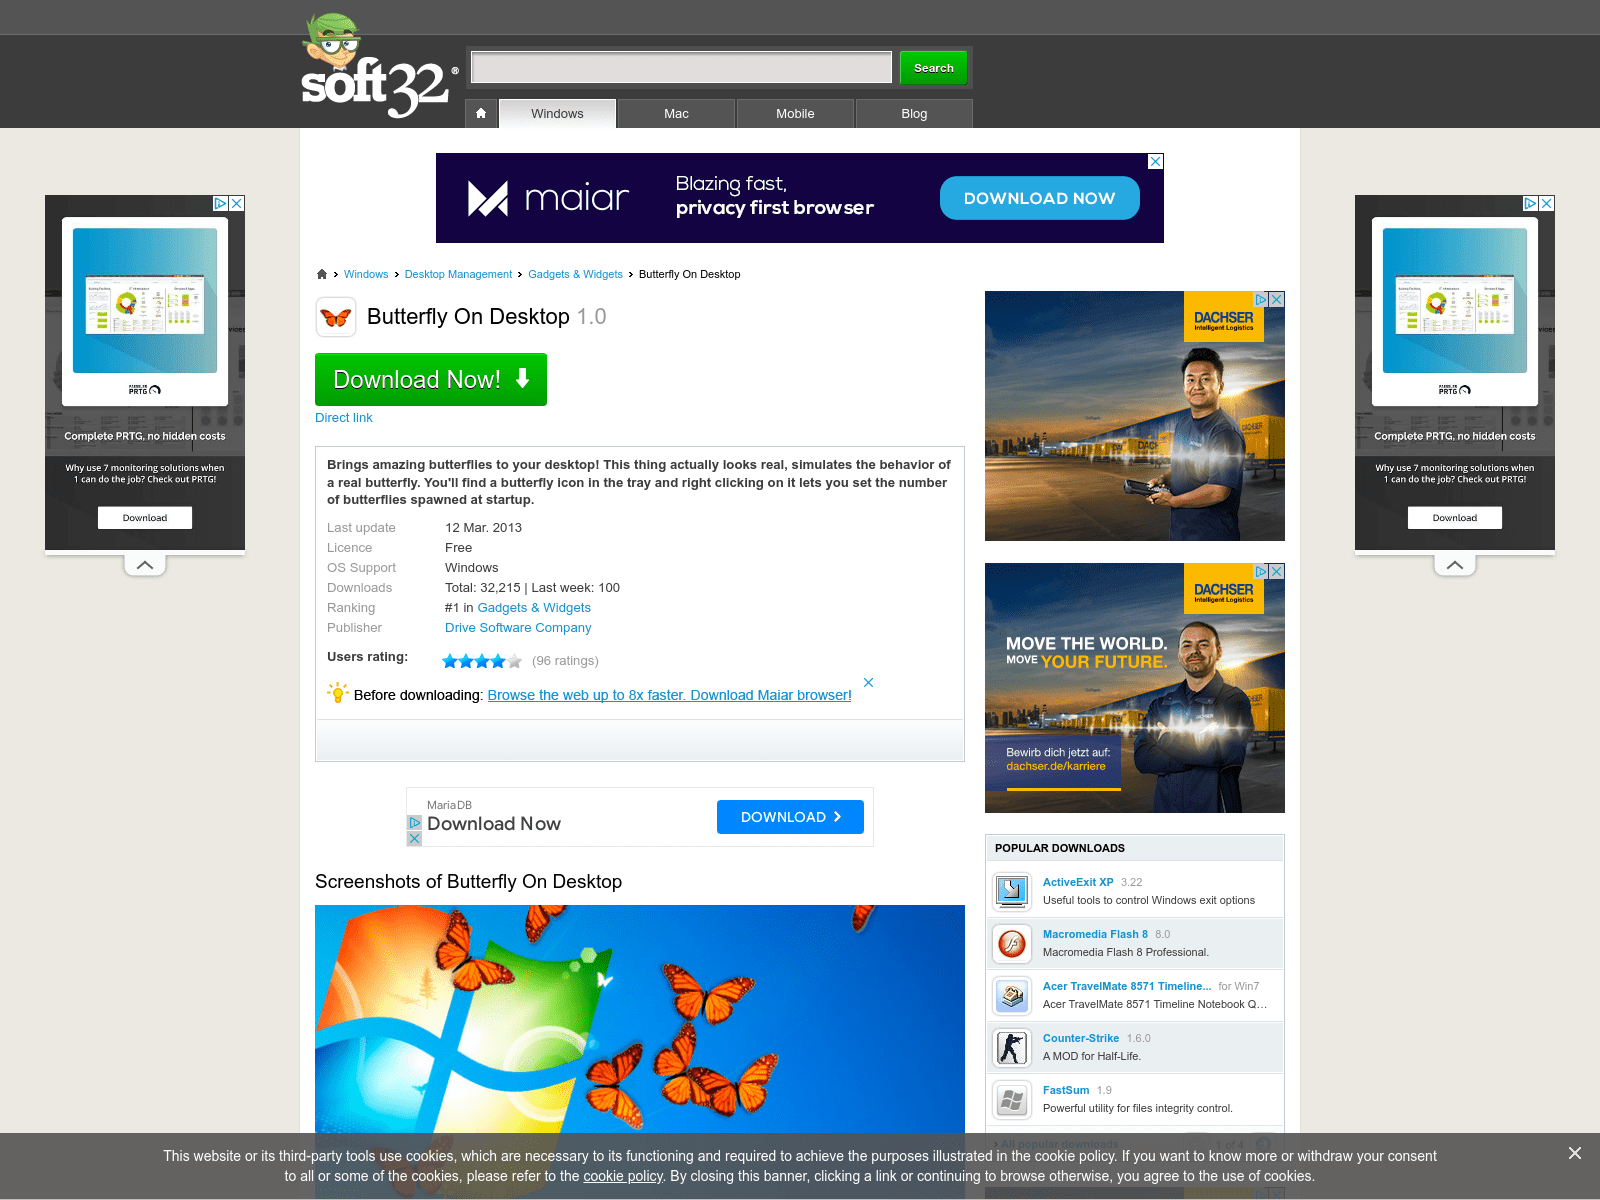Dismiss the Maiar browser tip
The width and height of the screenshot is (1600, 1200).
tap(868, 682)
